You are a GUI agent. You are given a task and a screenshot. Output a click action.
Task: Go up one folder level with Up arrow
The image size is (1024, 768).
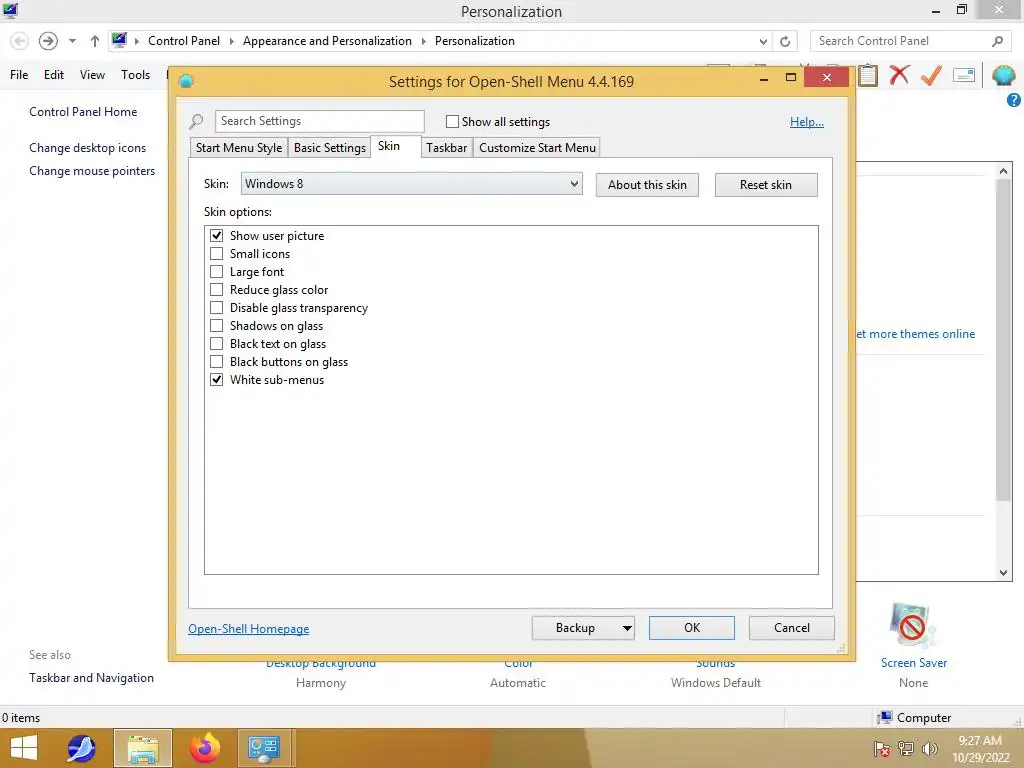click(95, 41)
